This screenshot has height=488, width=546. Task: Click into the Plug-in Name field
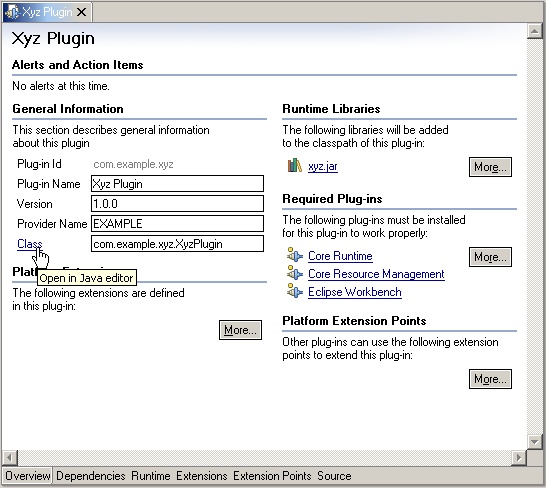(177, 184)
